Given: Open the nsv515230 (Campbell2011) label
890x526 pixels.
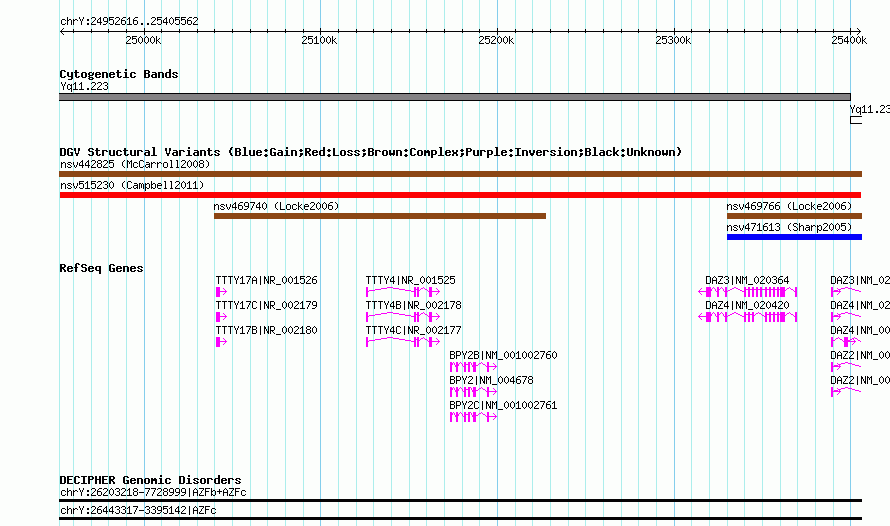Looking at the screenshot, I should 132,185.
